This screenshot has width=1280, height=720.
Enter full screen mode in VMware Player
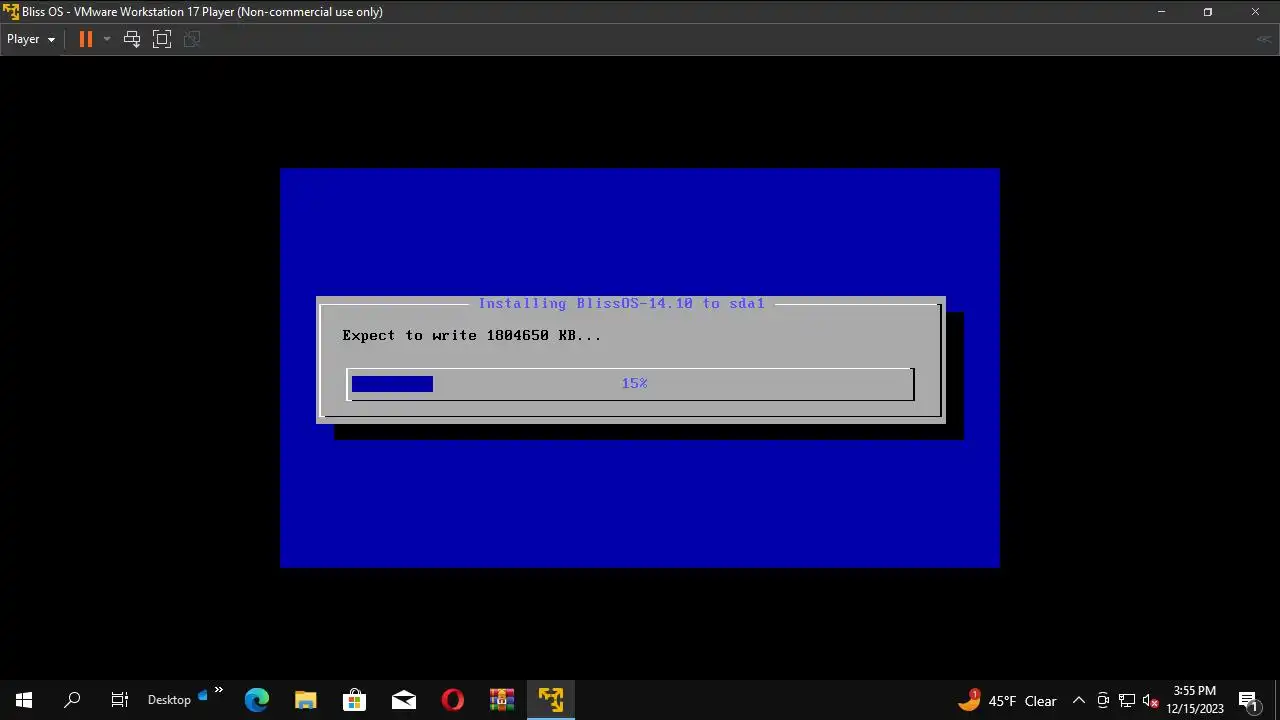pyautogui.click(x=162, y=39)
